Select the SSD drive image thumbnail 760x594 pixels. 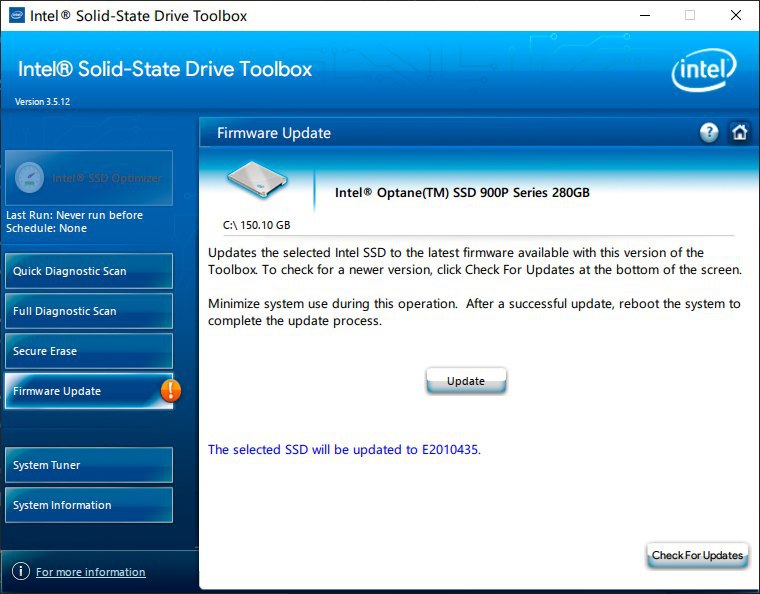click(x=257, y=179)
